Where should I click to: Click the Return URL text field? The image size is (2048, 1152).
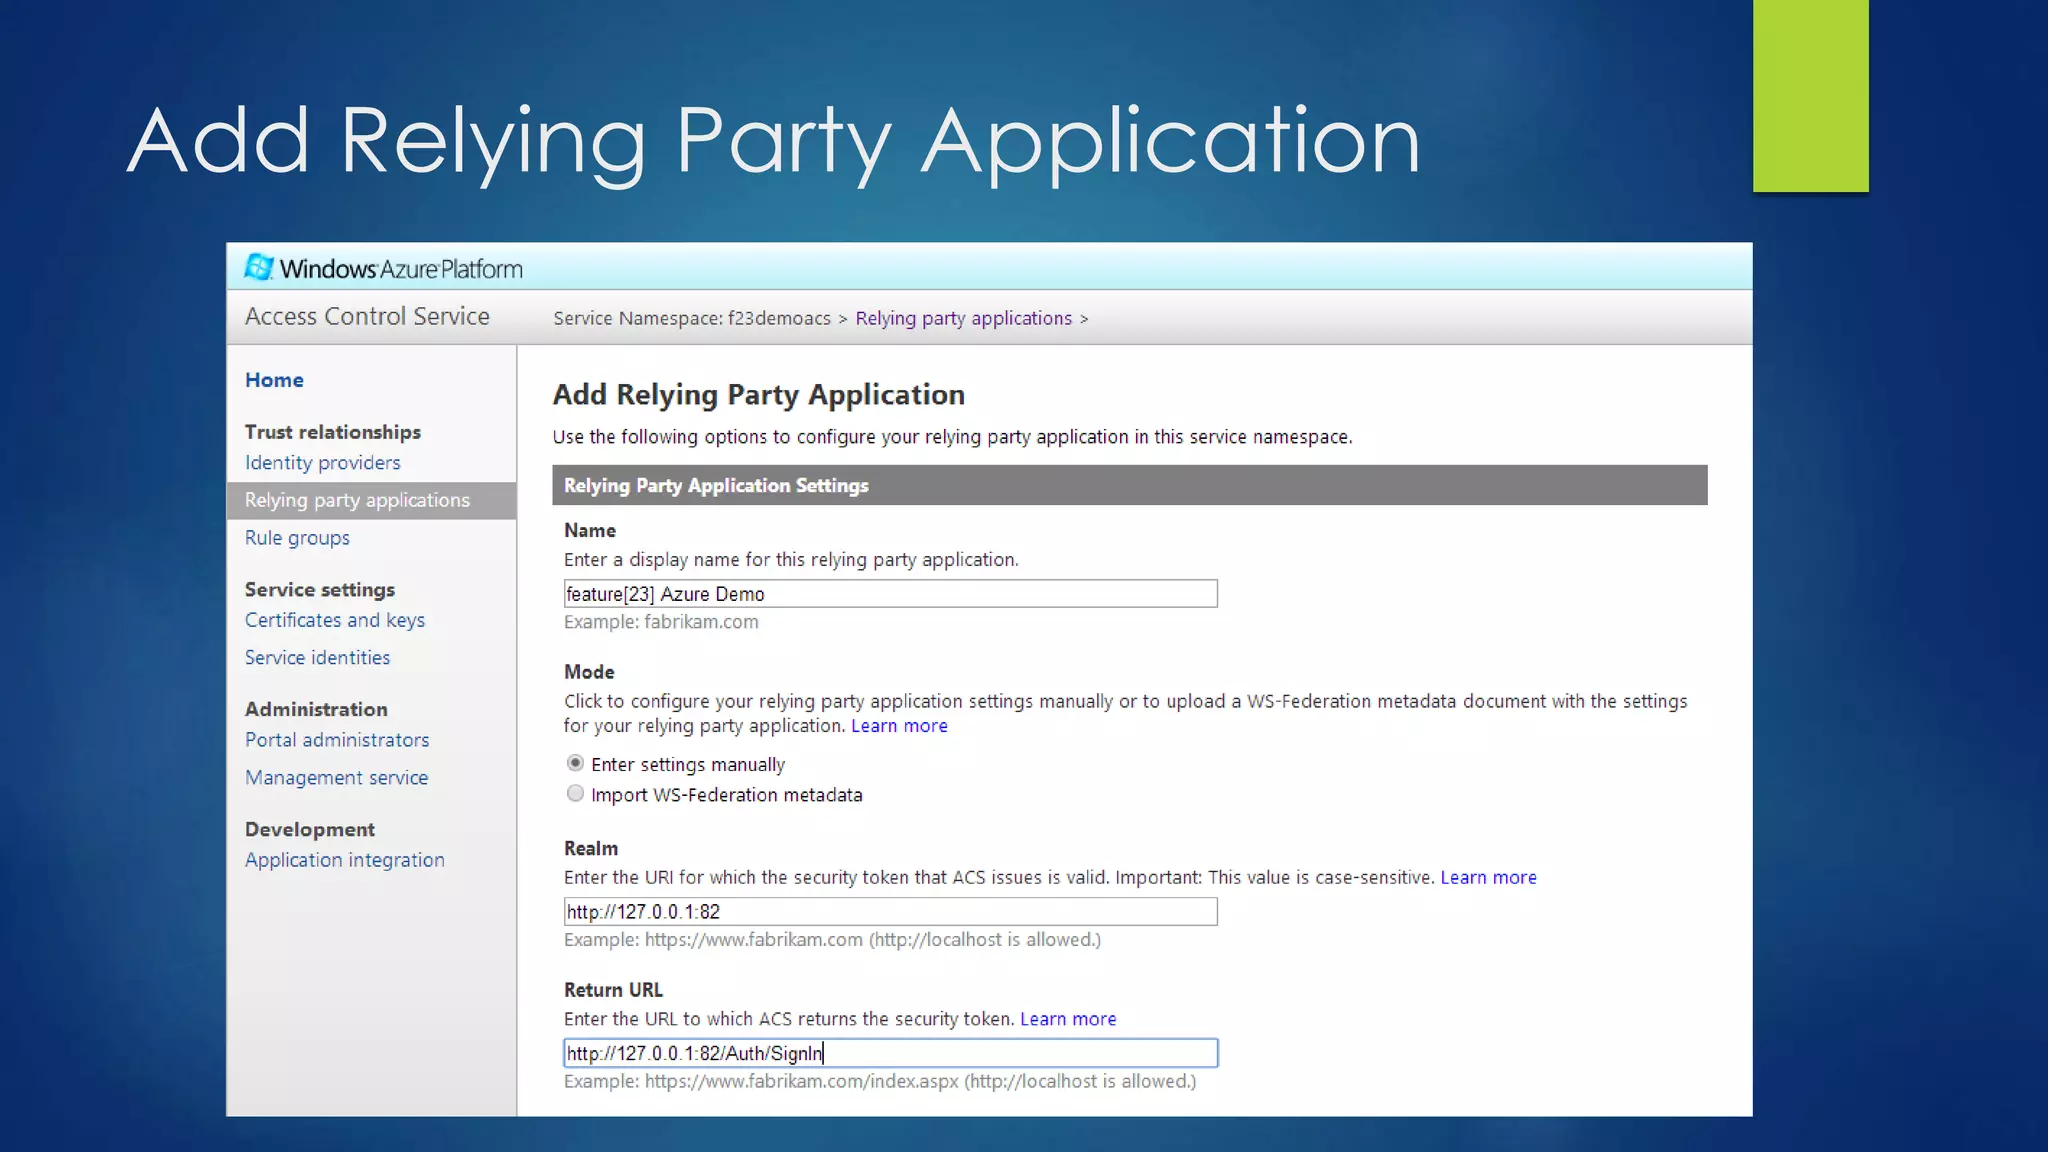890,1053
